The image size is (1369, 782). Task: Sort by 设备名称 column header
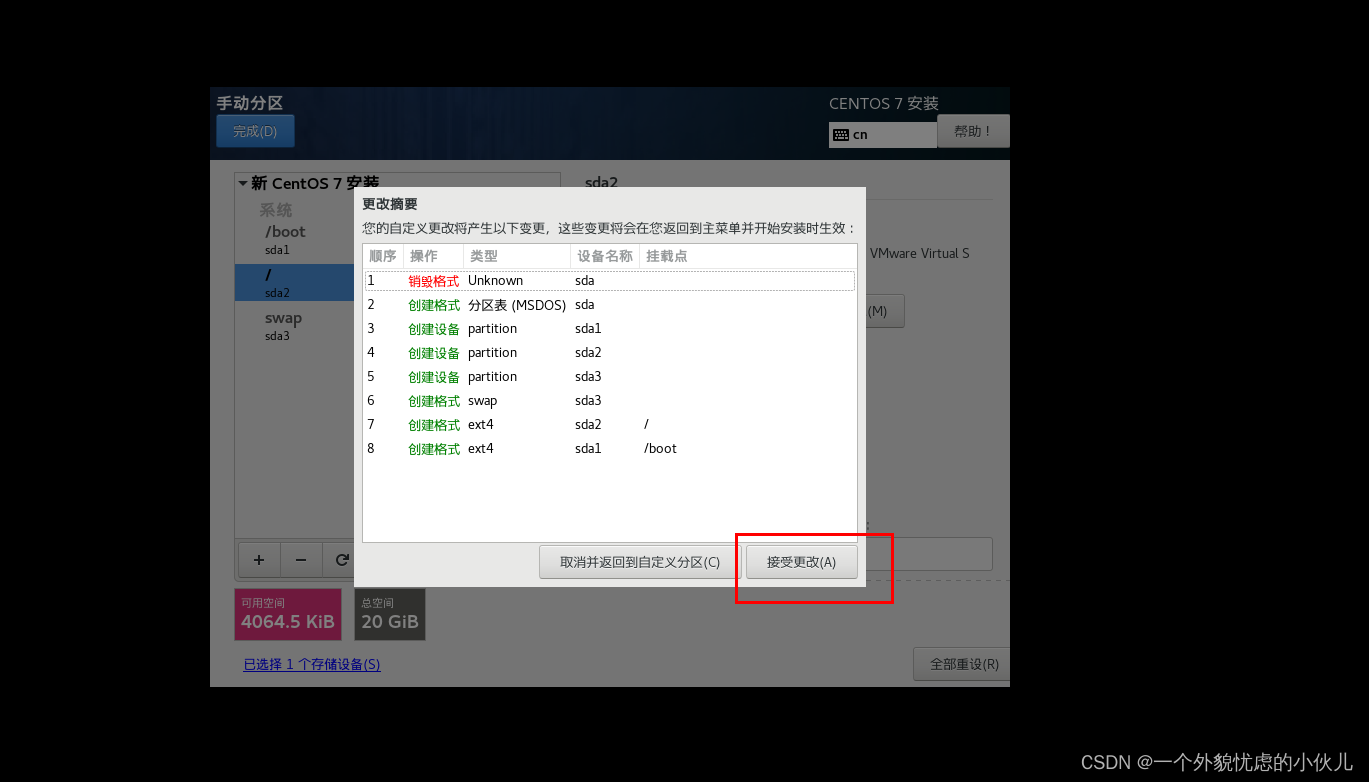(x=605, y=256)
